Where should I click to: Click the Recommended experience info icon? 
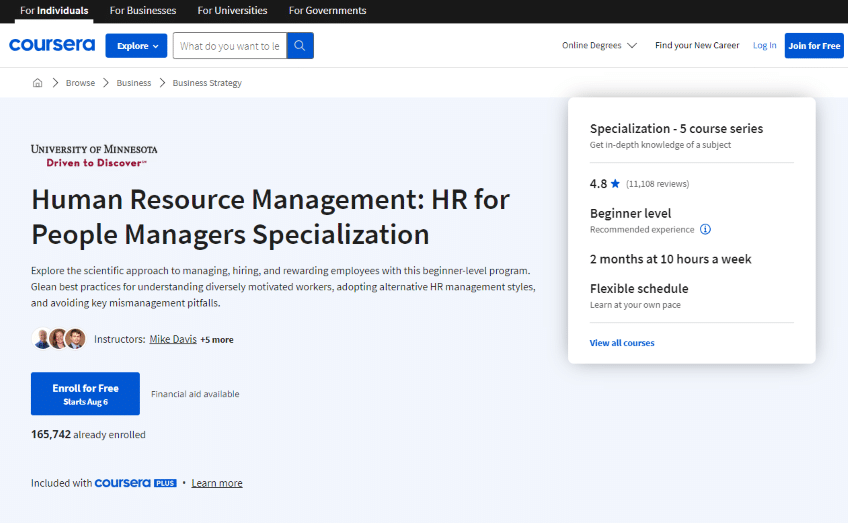(x=705, y=229)
